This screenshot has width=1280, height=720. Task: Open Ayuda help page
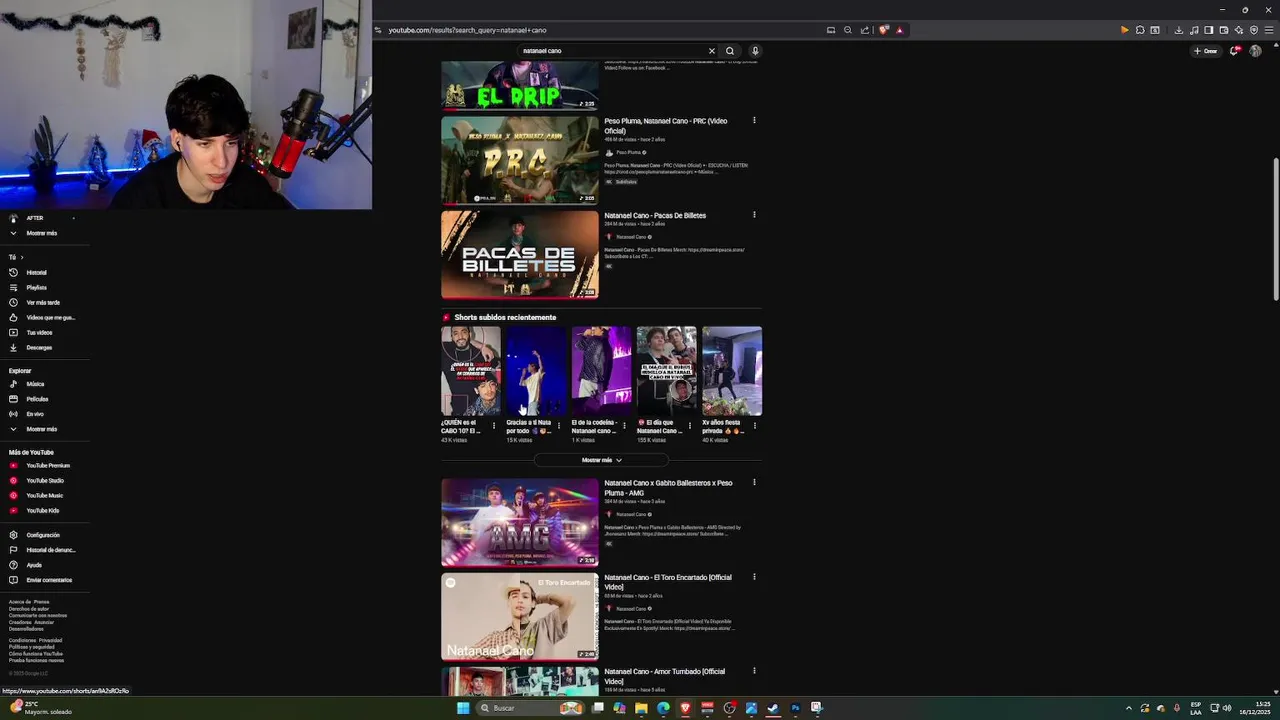(x=34, y=565)
